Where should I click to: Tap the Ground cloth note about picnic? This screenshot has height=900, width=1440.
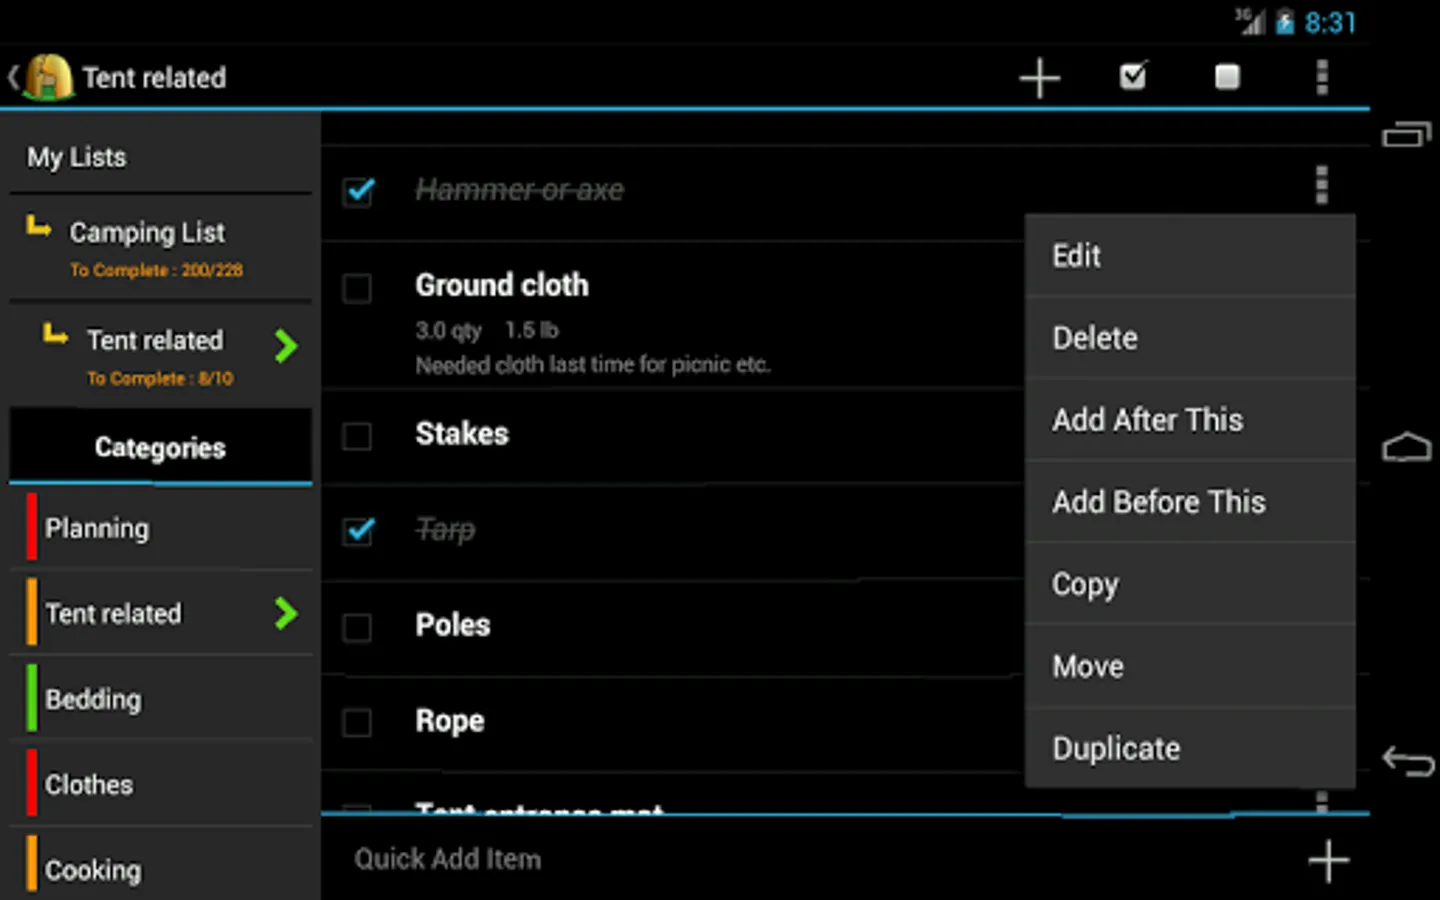point(593,365)
